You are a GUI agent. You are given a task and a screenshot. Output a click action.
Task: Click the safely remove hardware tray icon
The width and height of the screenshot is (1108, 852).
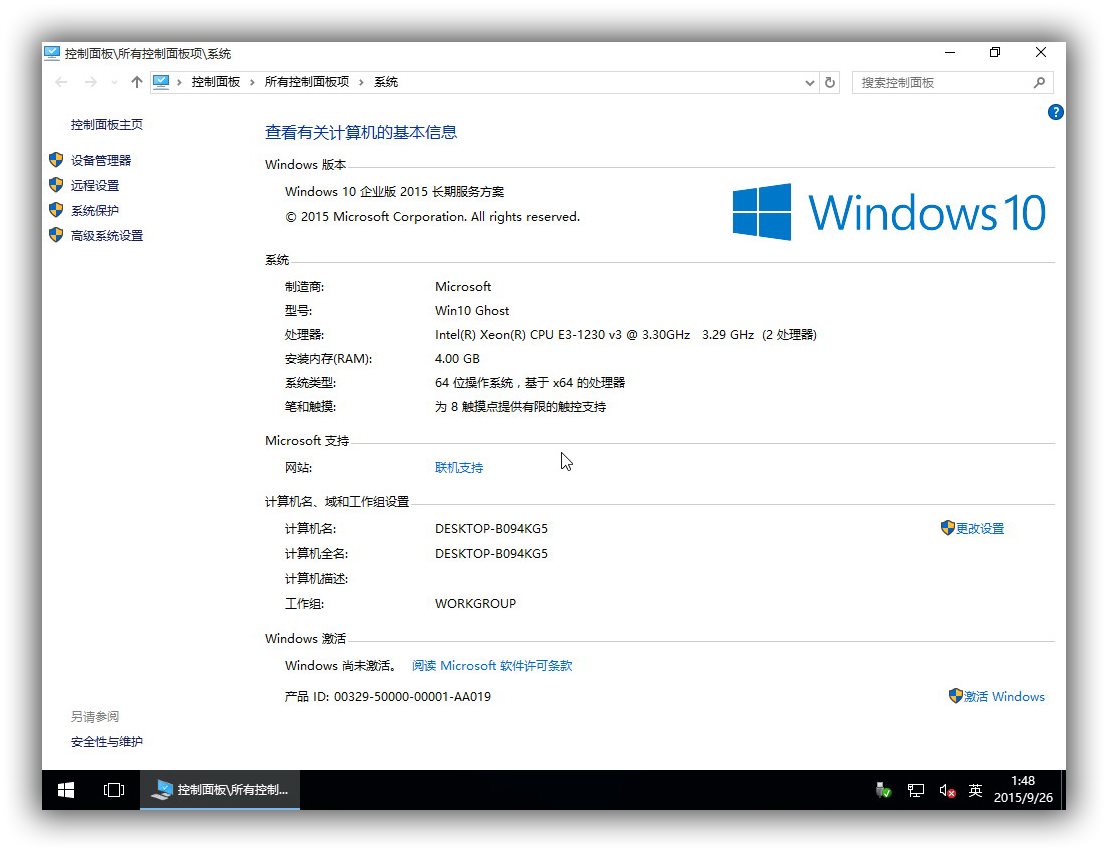coord(883,790)
